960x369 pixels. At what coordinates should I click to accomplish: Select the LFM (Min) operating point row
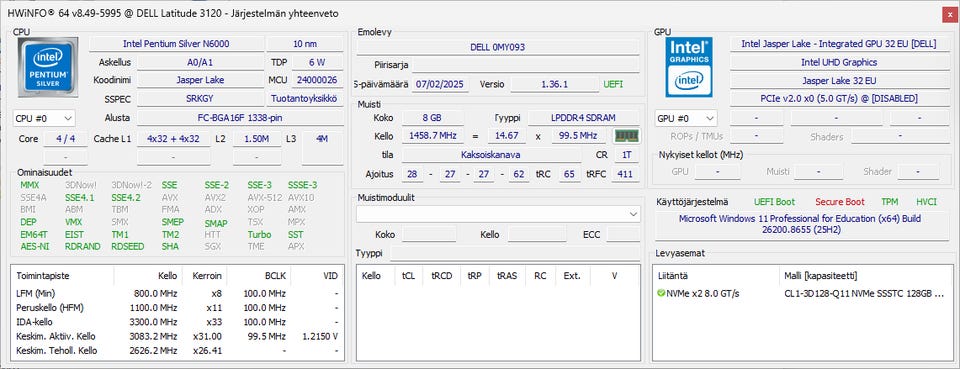coord(178,293)
